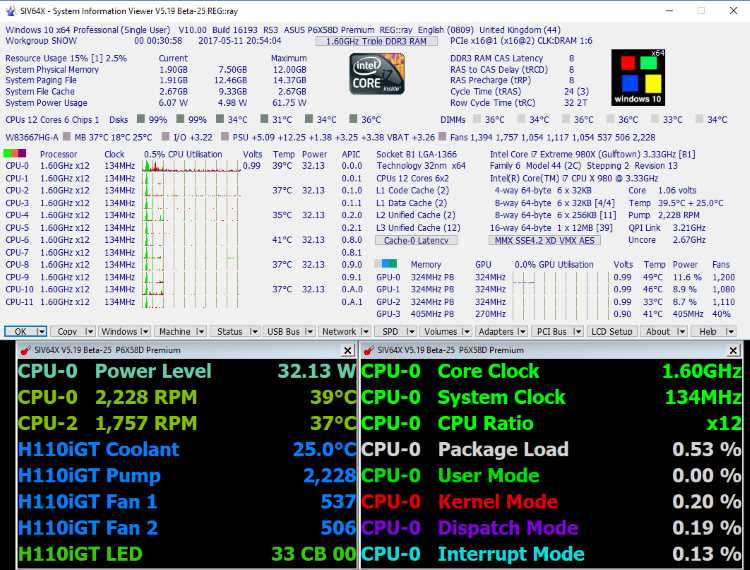Click the guitar icon of the Power Level panel

click(x=26, y=351)
